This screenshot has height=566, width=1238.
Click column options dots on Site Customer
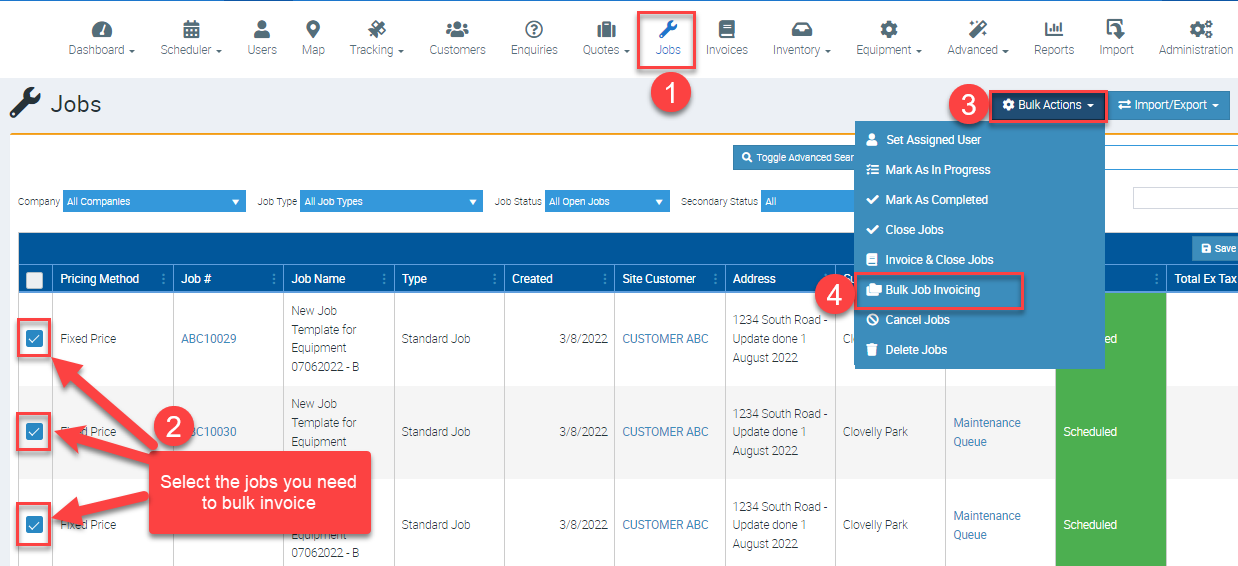point(715,279)
